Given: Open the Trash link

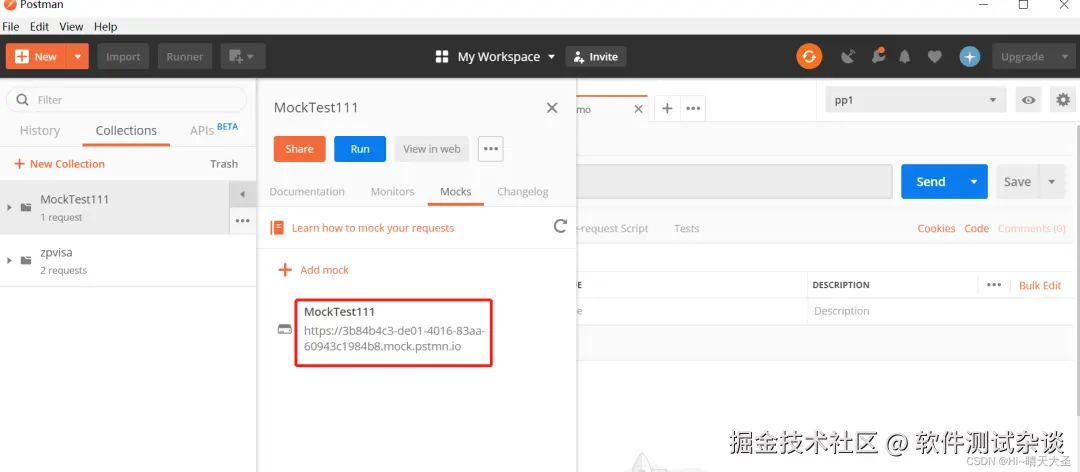Looking at the screenshot, I should click(x=224, y=164).
